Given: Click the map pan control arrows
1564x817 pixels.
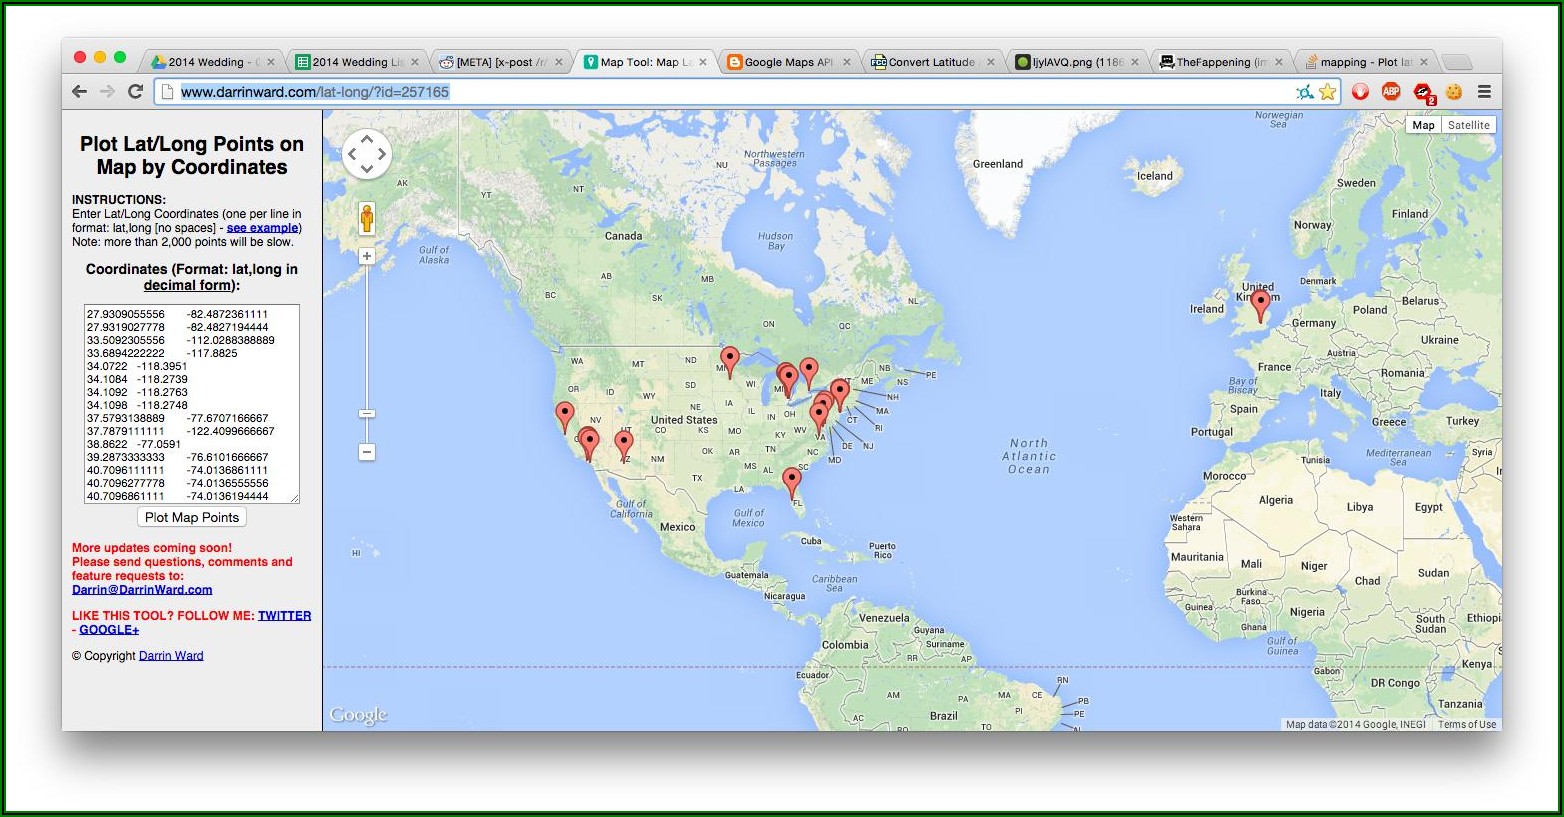Looking at the screenshot, I should (366, 154).
